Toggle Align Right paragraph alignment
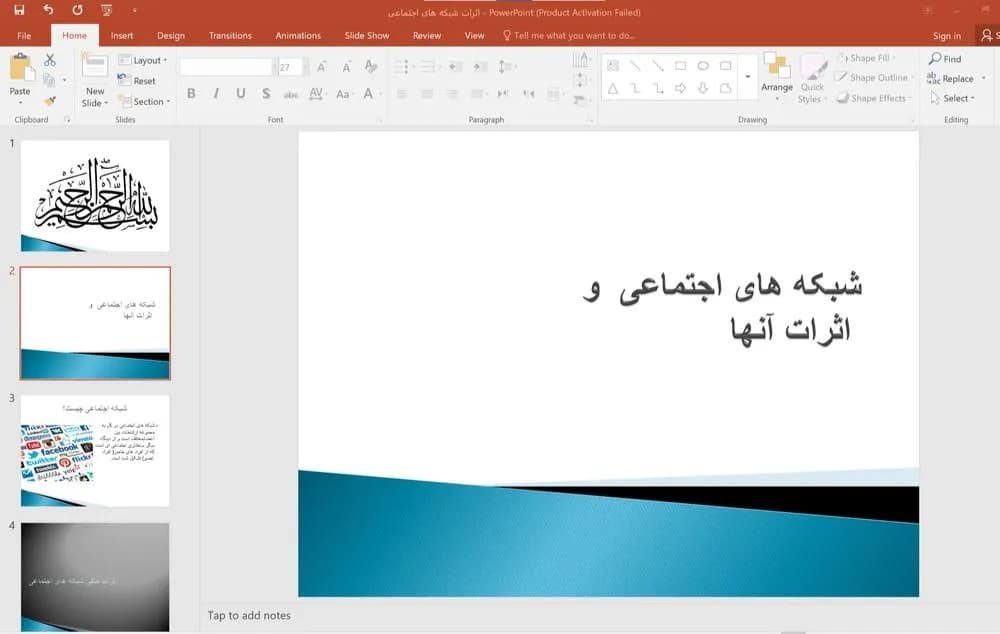The width and height of the screenshot is (1000, 634). click(452, 94)
